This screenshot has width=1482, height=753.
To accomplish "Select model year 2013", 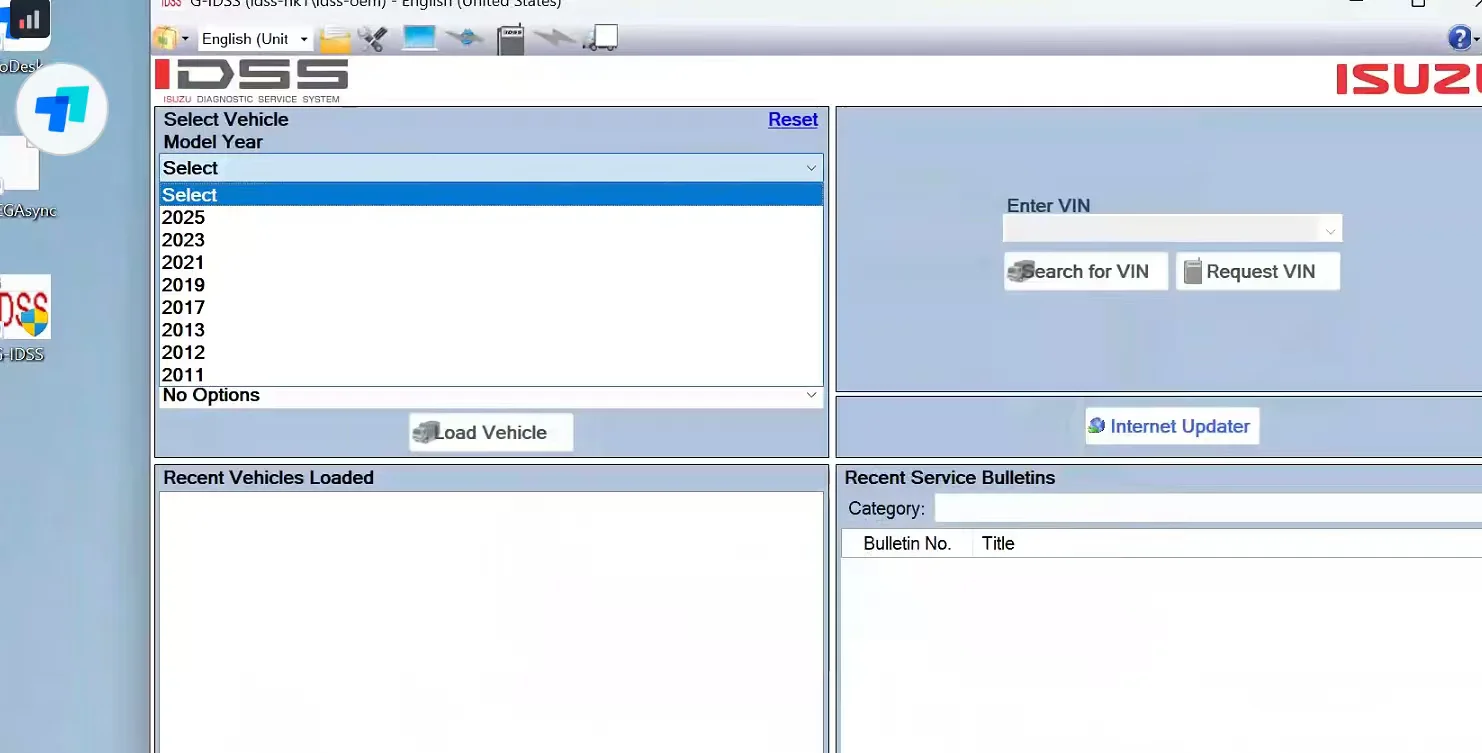I will point(491,330).
